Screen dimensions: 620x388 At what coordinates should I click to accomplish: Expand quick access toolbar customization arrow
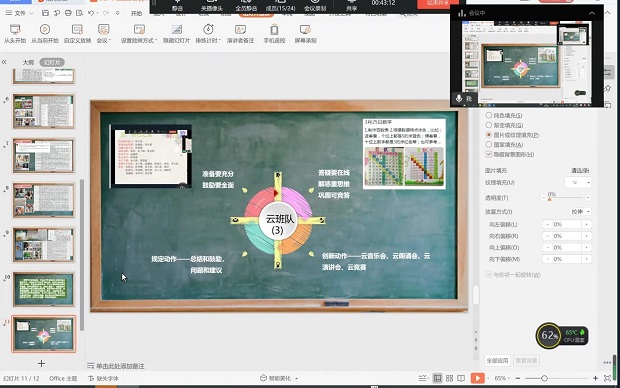[117, 13]
